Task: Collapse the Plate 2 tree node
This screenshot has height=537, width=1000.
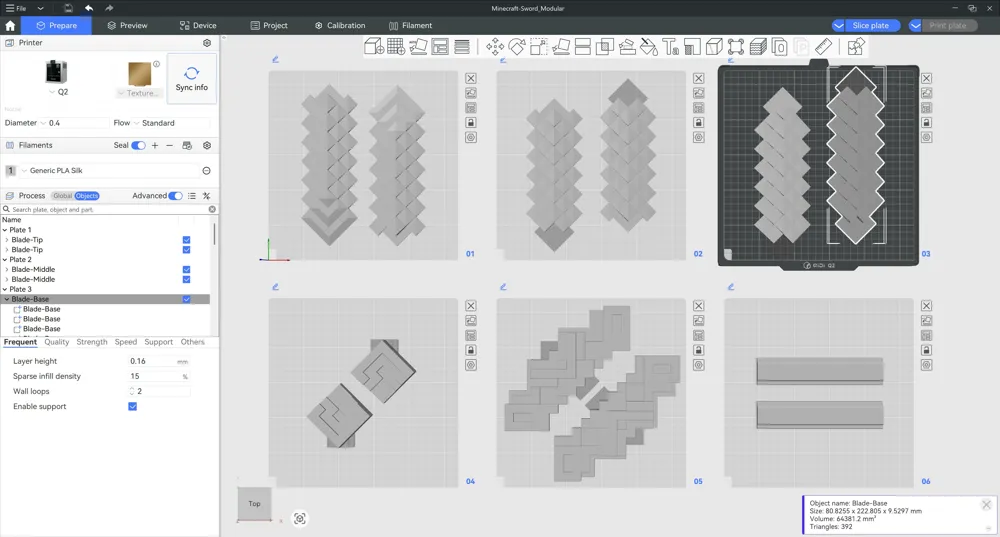Action: (x=5, y=260)
